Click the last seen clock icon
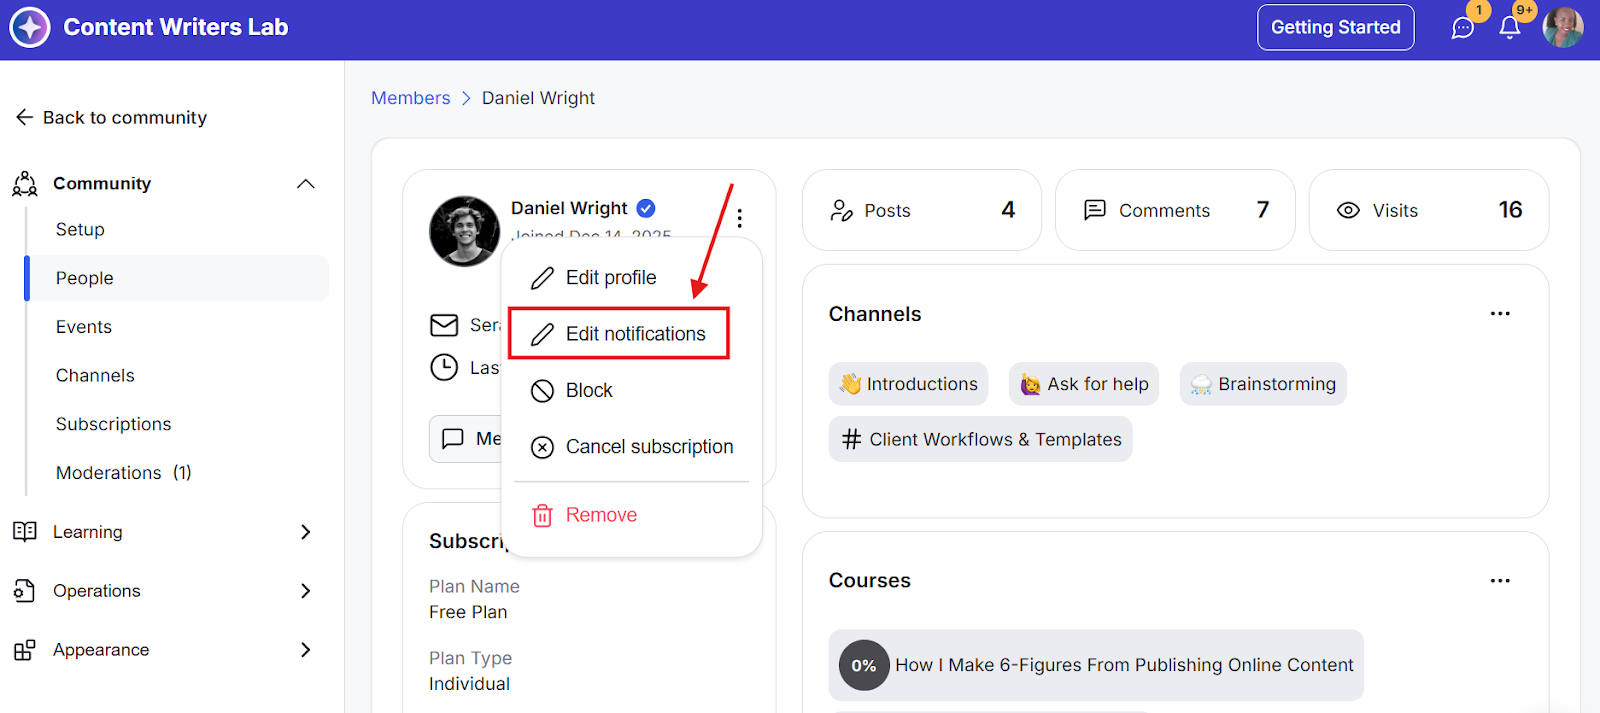This screenshot has height=713, width=1600. pos(444,368)
